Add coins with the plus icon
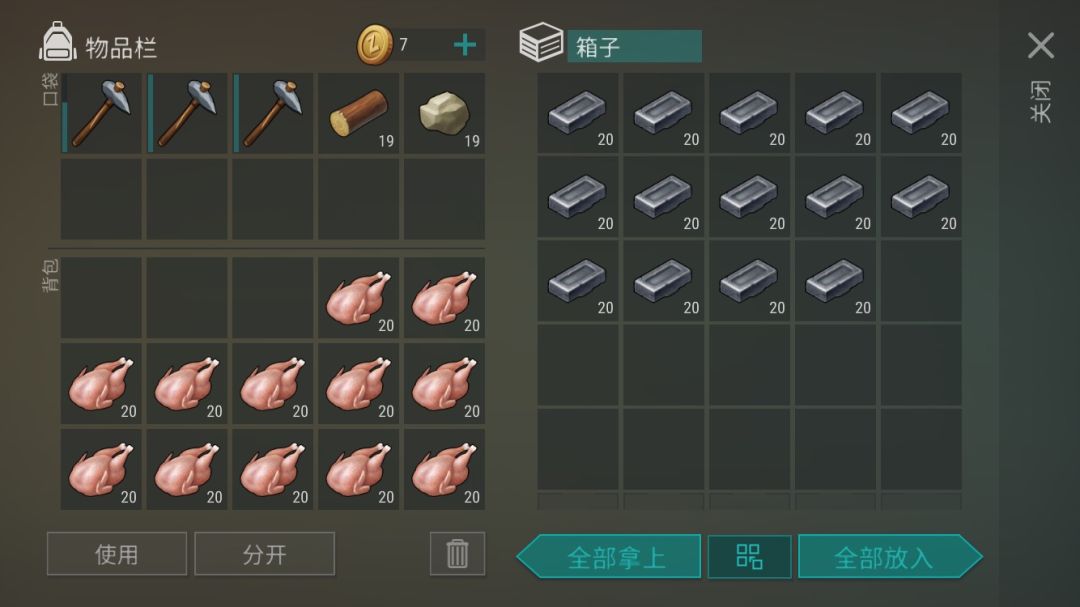Screen dimensions: 1080x607 465,45
